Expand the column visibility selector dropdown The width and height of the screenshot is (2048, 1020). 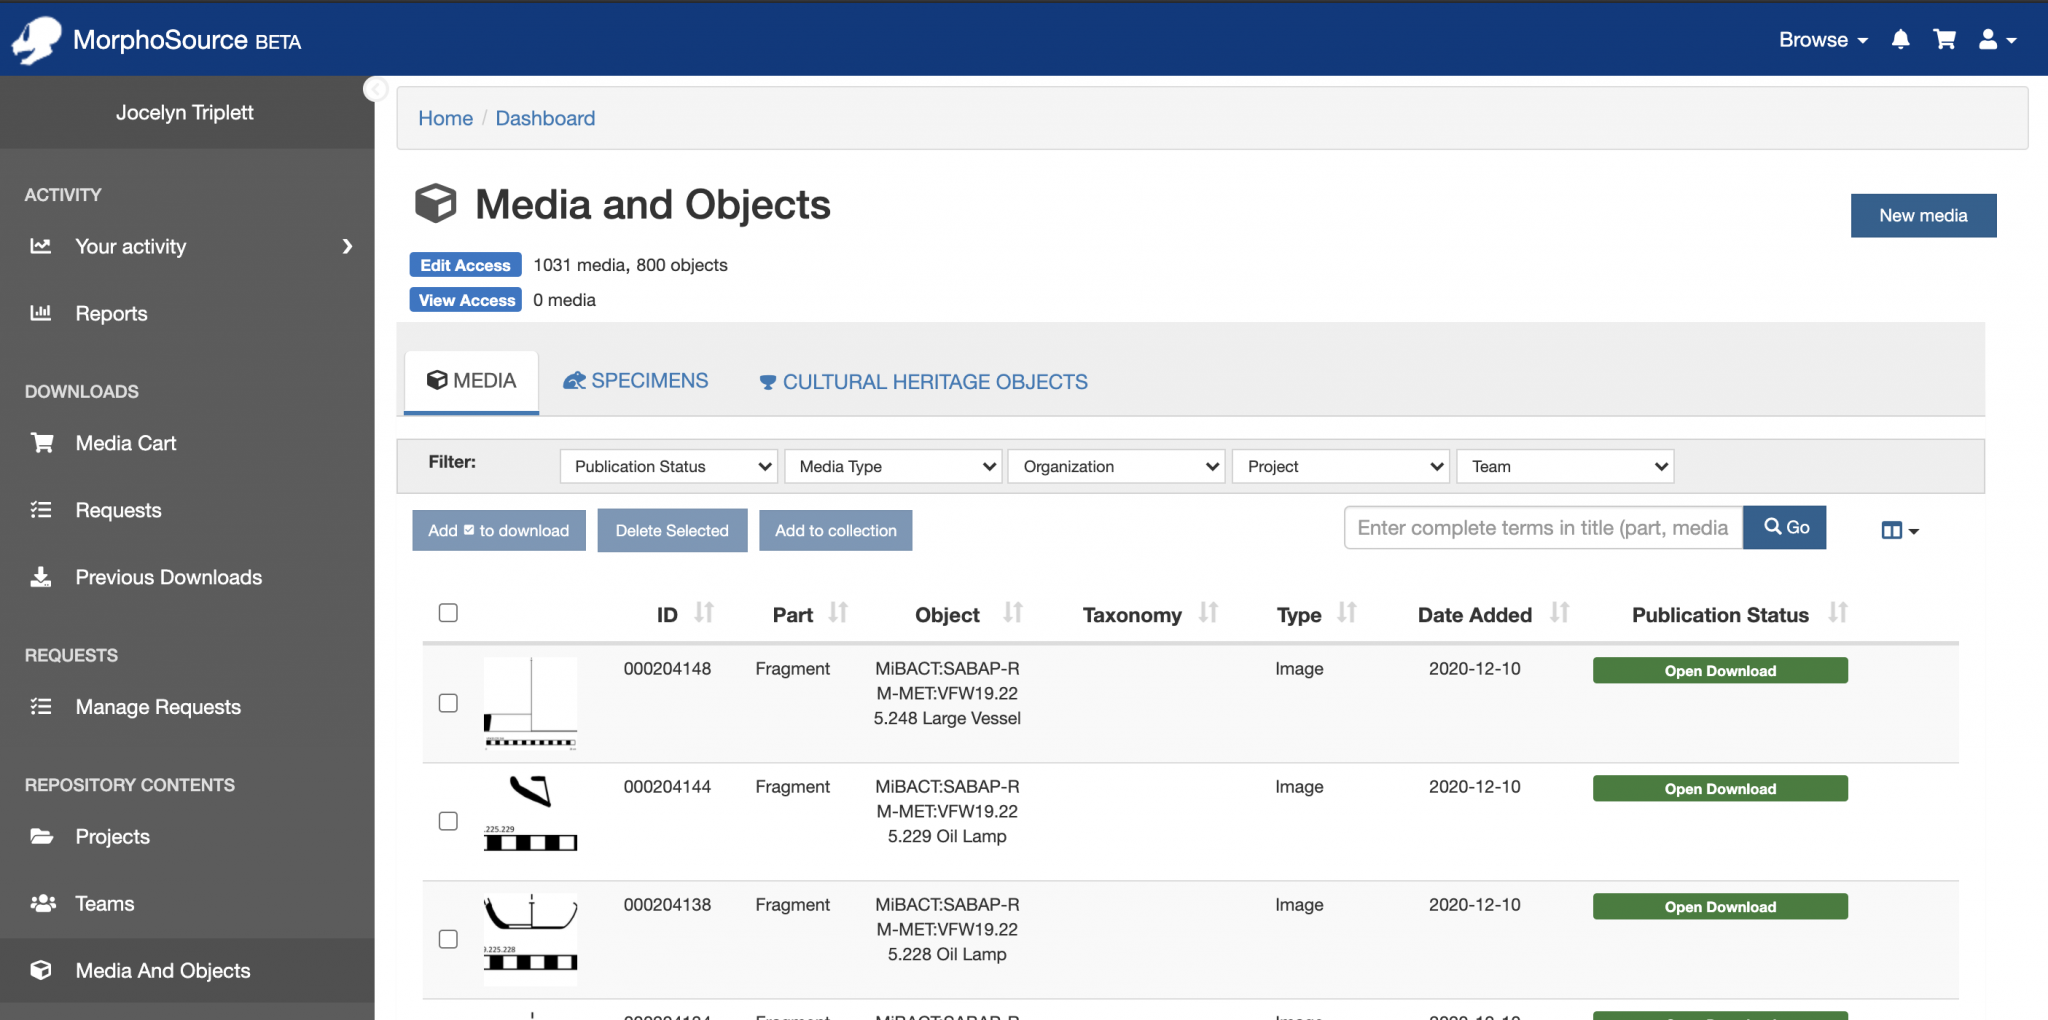click(1899, 529)
